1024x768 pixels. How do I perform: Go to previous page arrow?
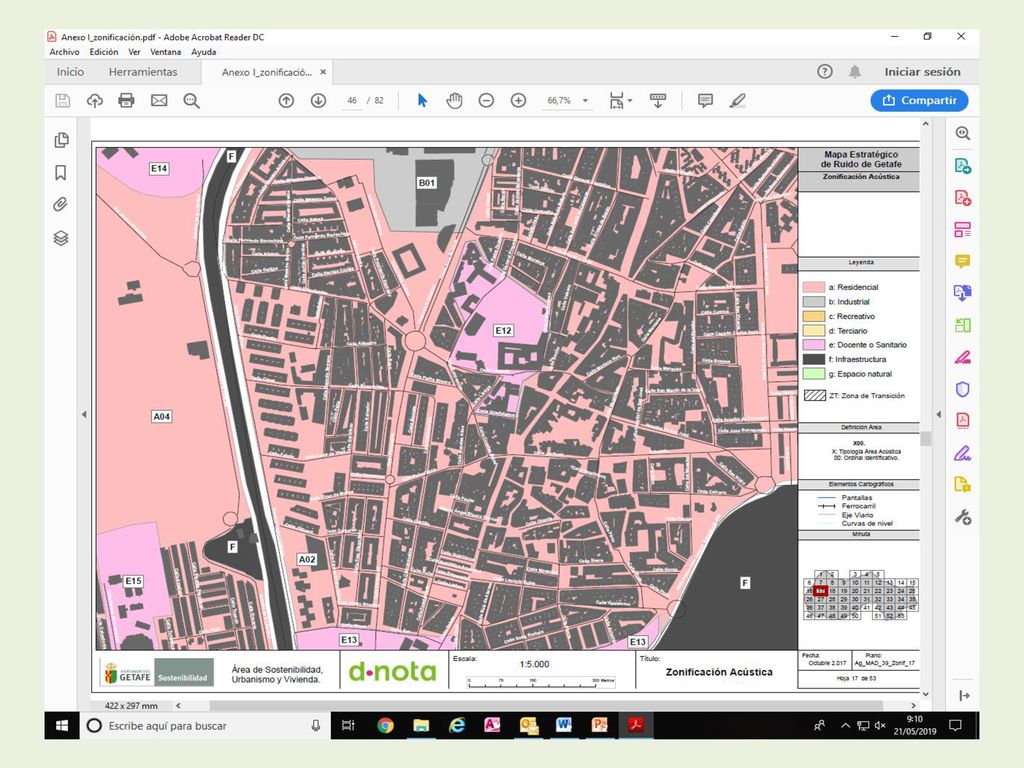click(286, 101)
